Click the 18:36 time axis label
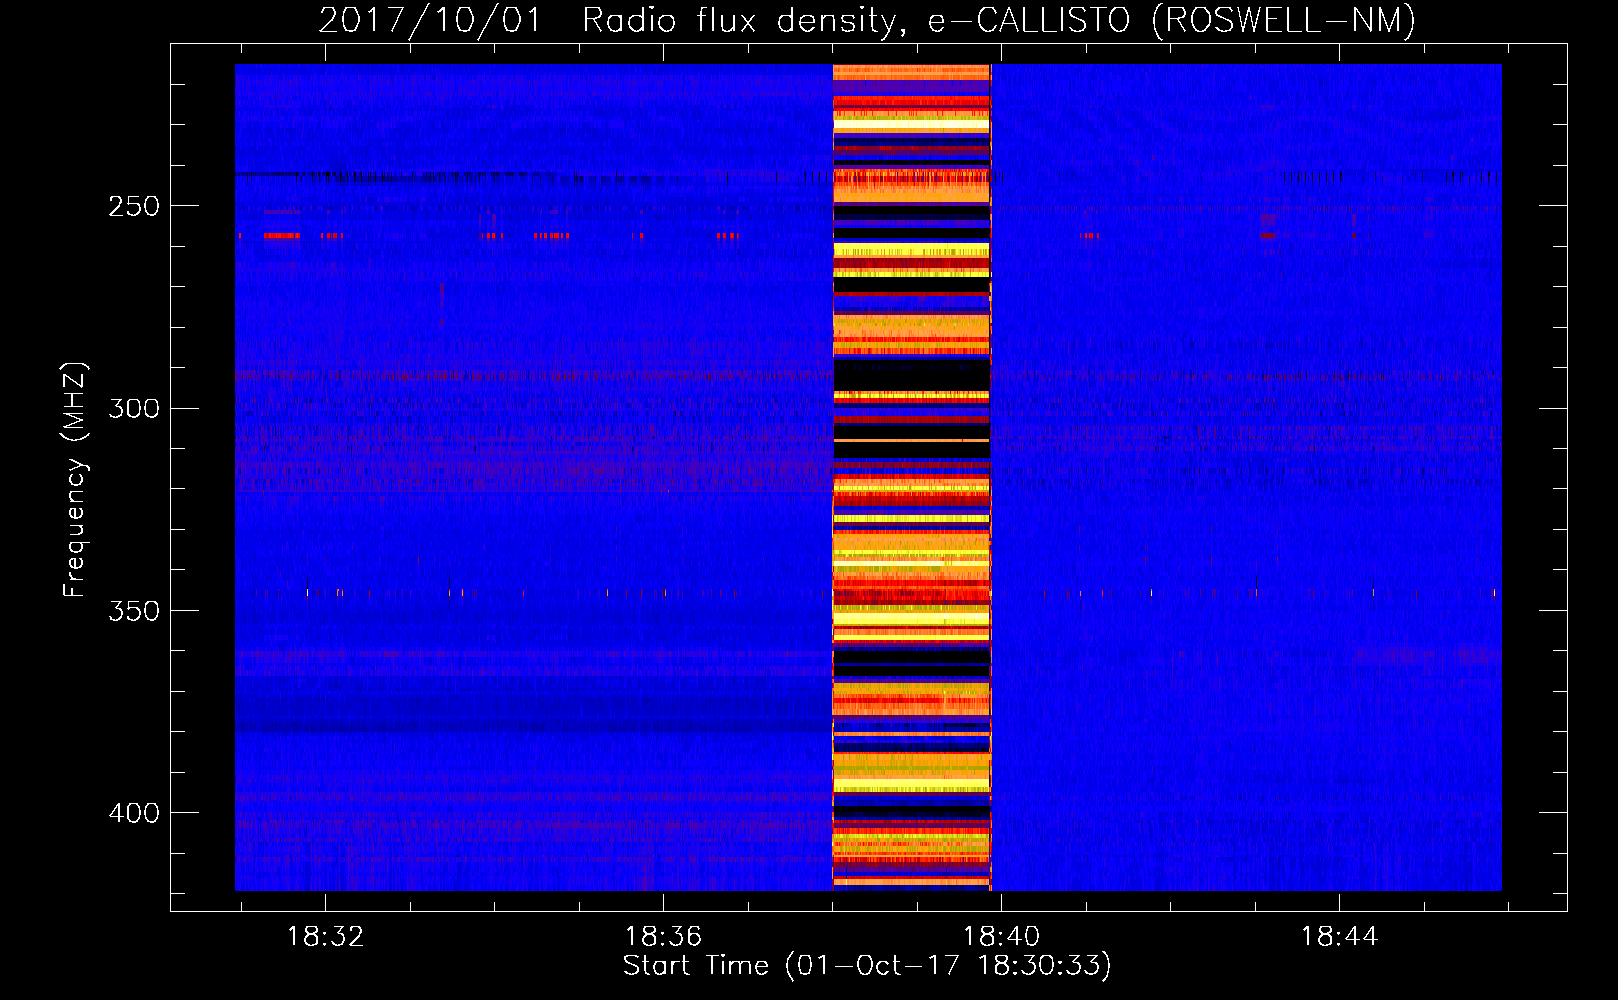The image size is (1618, 1000). pyautogui.click(x=663, y=937)
